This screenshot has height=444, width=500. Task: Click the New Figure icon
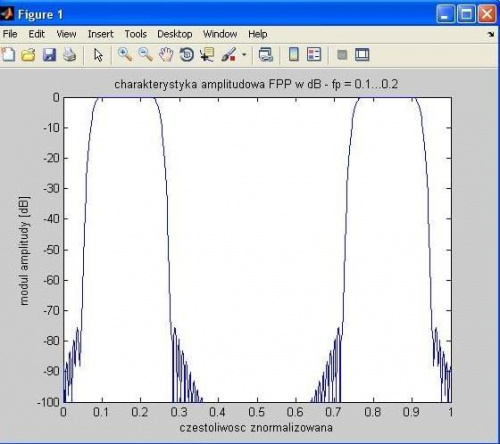tap(8, 54)
